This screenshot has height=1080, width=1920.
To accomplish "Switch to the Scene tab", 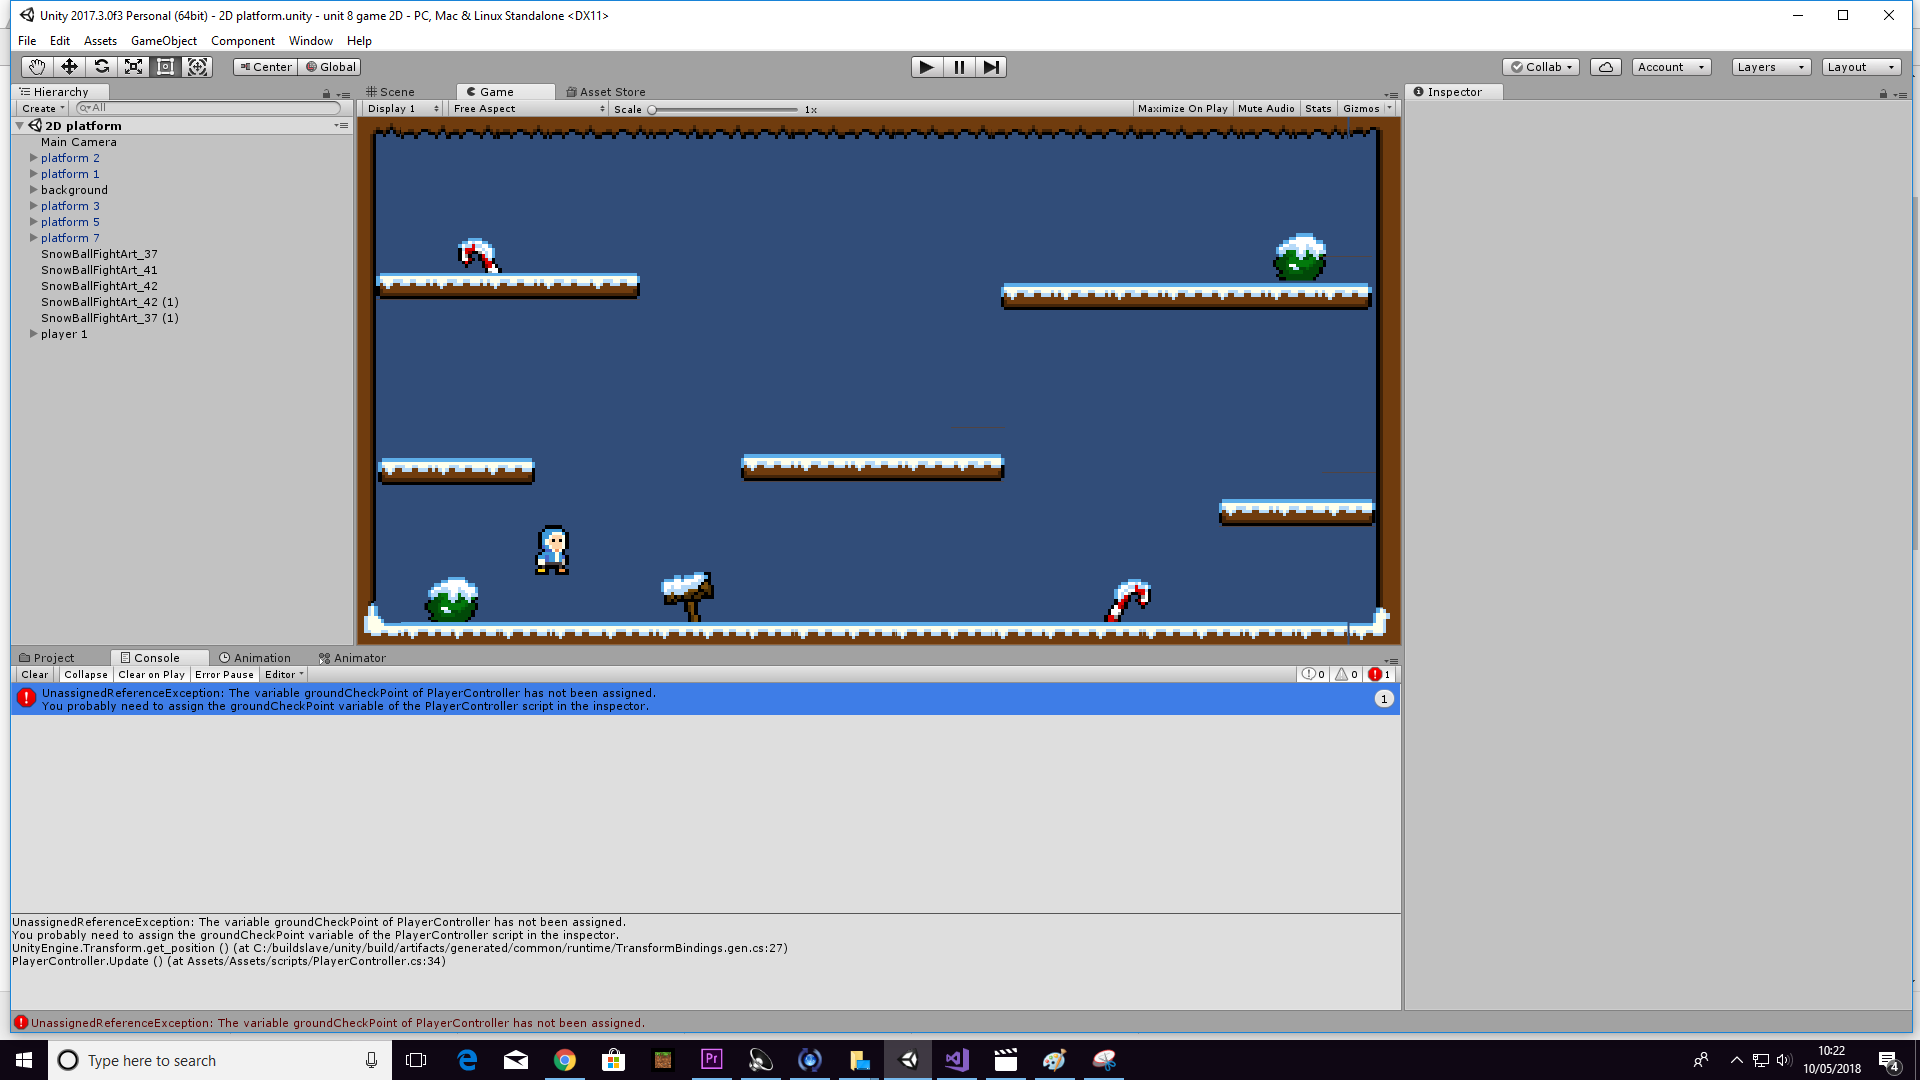I will [x=390, y=92].
